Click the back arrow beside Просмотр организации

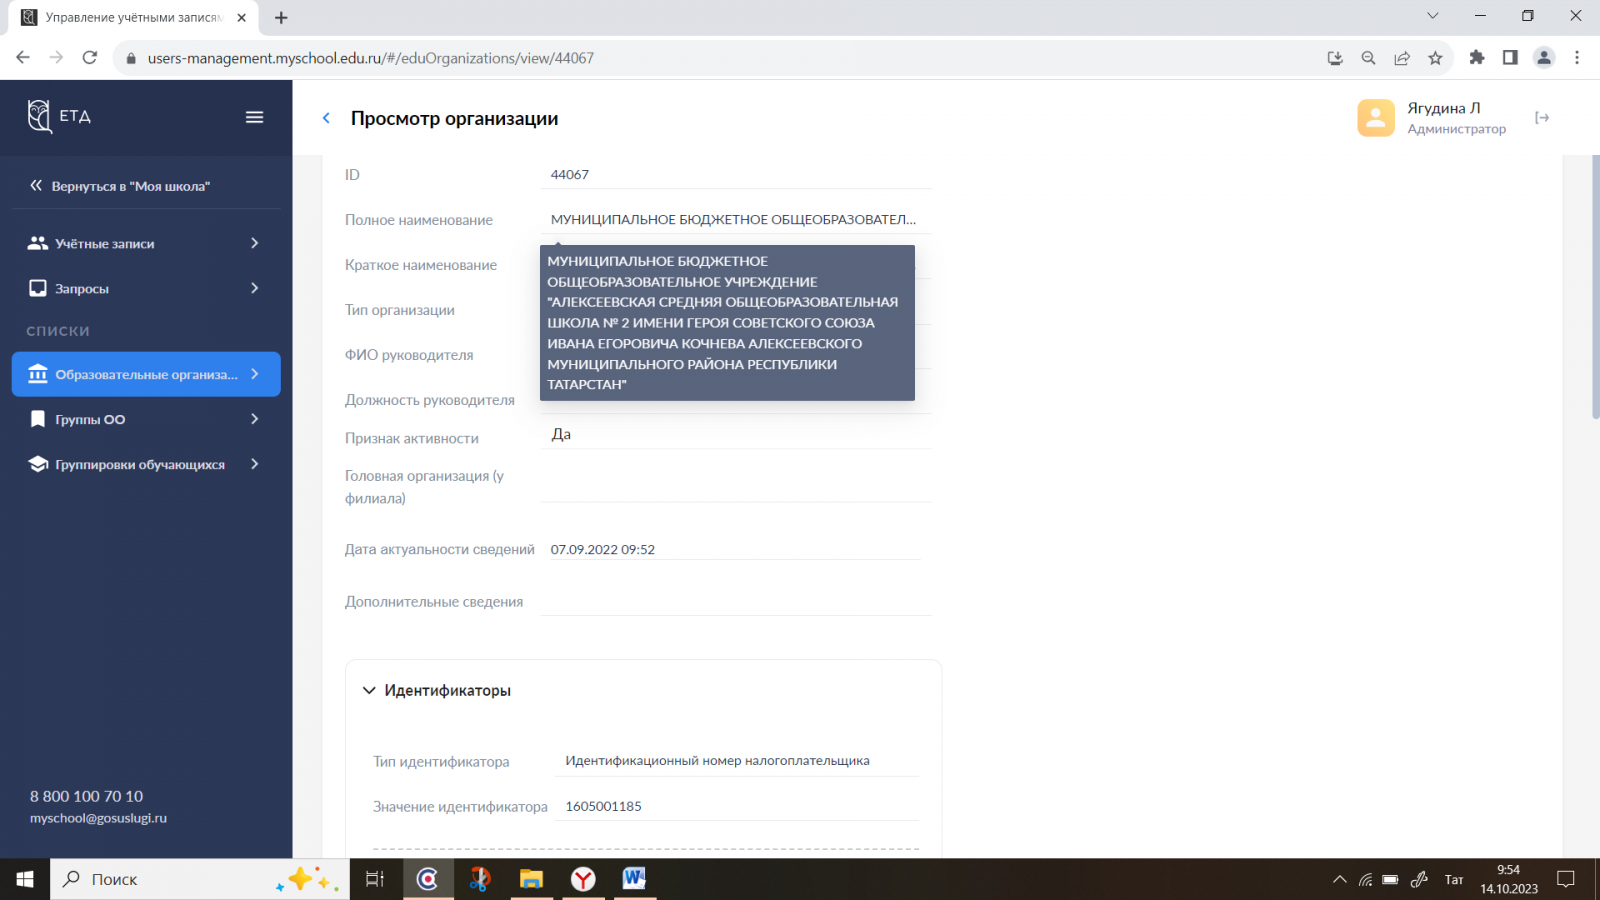pos(326,118)
